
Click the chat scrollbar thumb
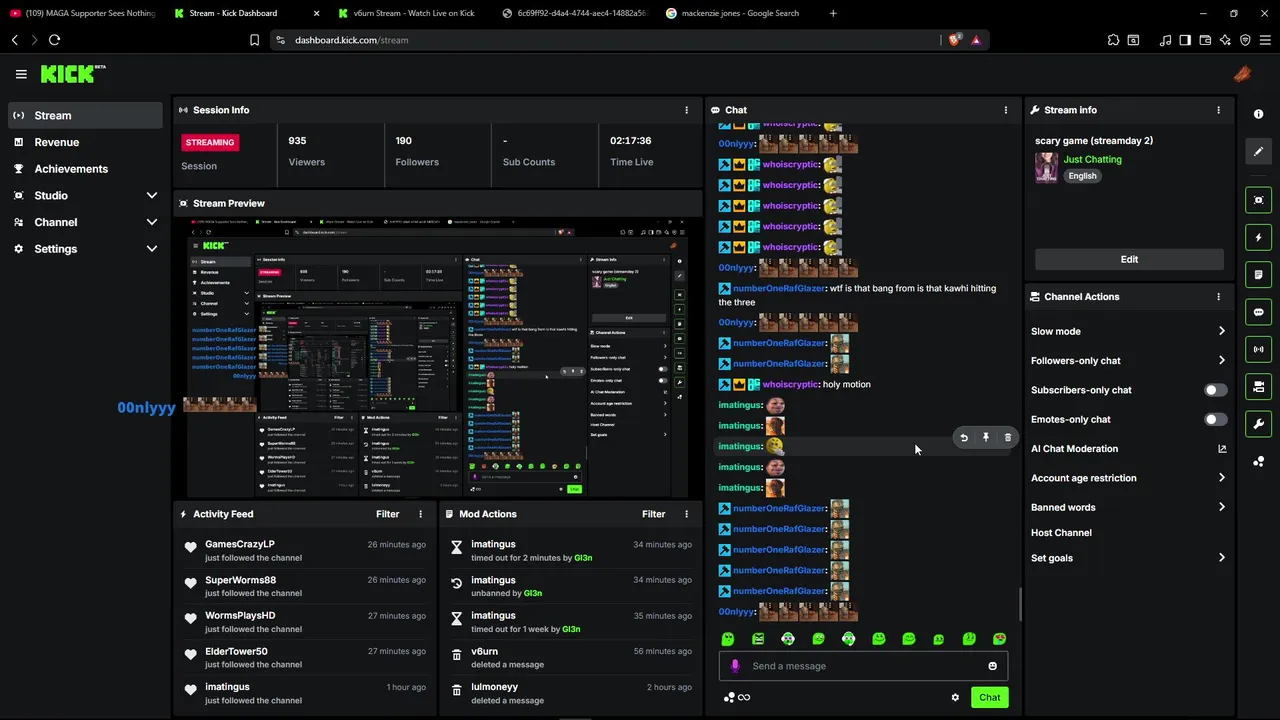click(1020, 603)
